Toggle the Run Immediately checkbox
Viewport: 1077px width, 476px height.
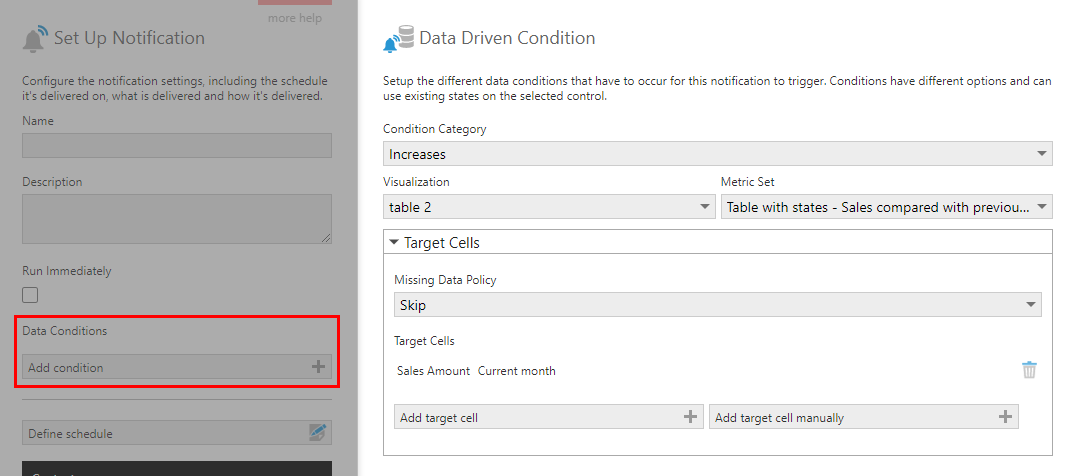click(30, 295)
